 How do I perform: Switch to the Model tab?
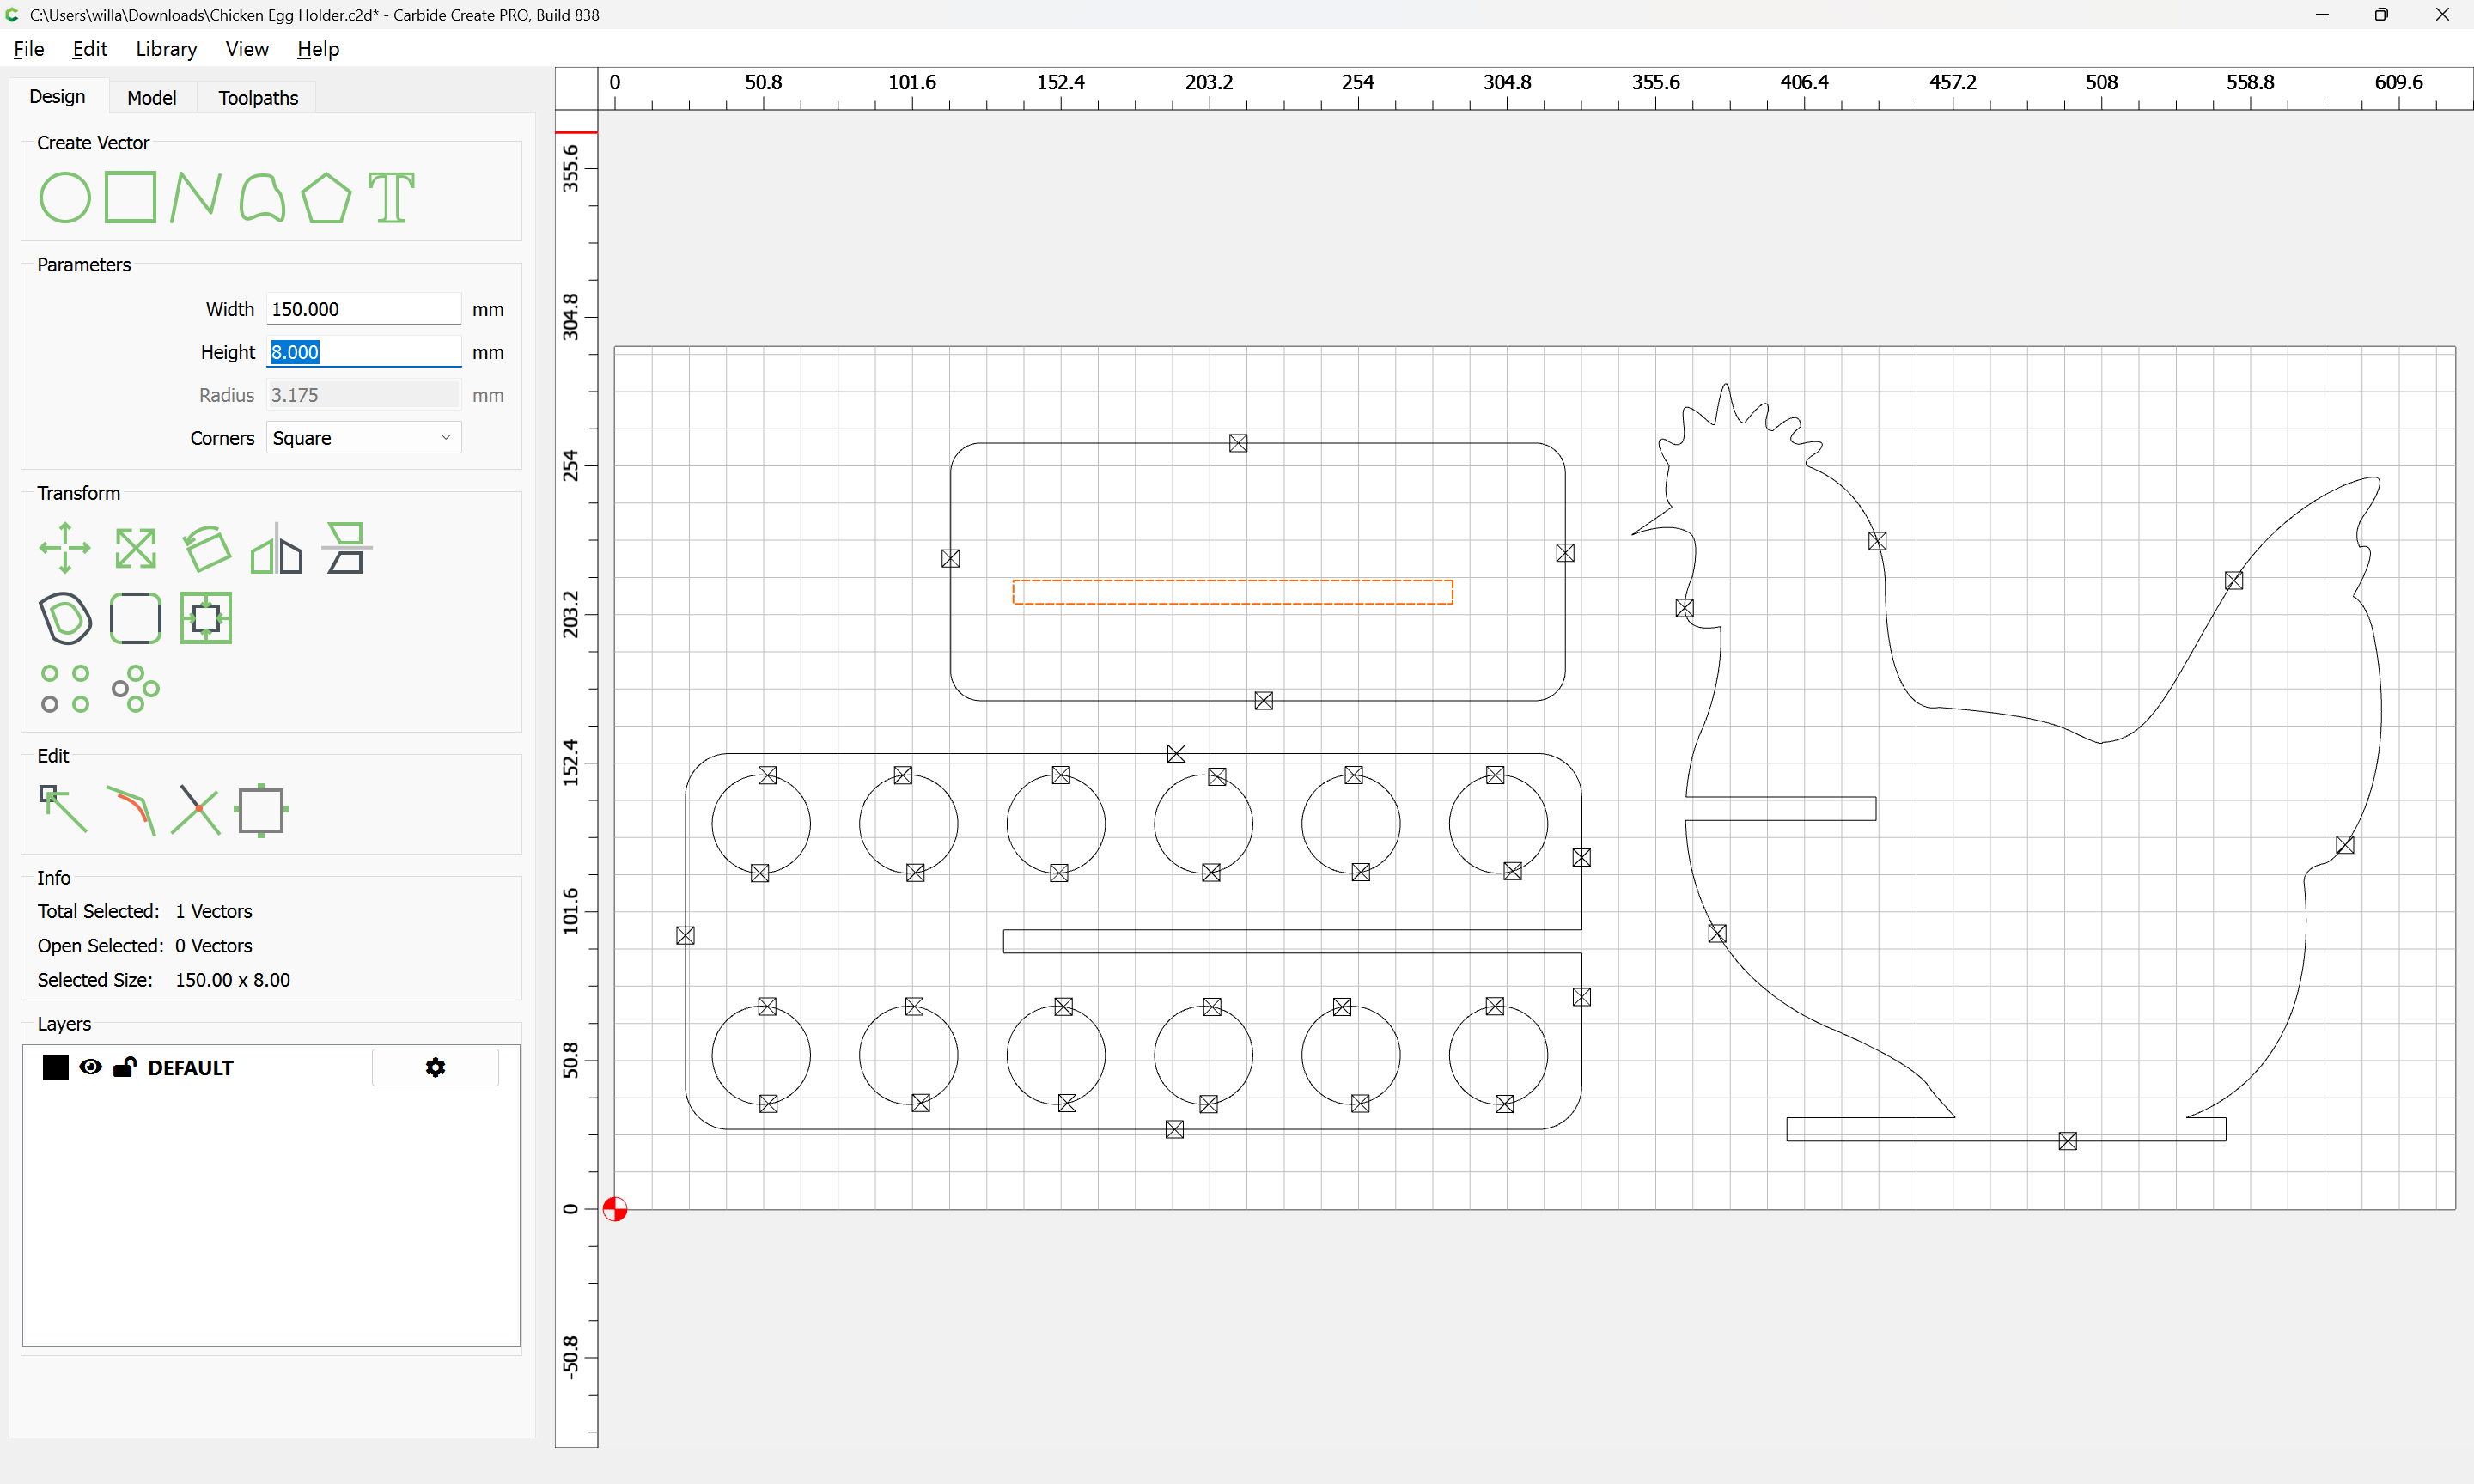click(151, 98)
